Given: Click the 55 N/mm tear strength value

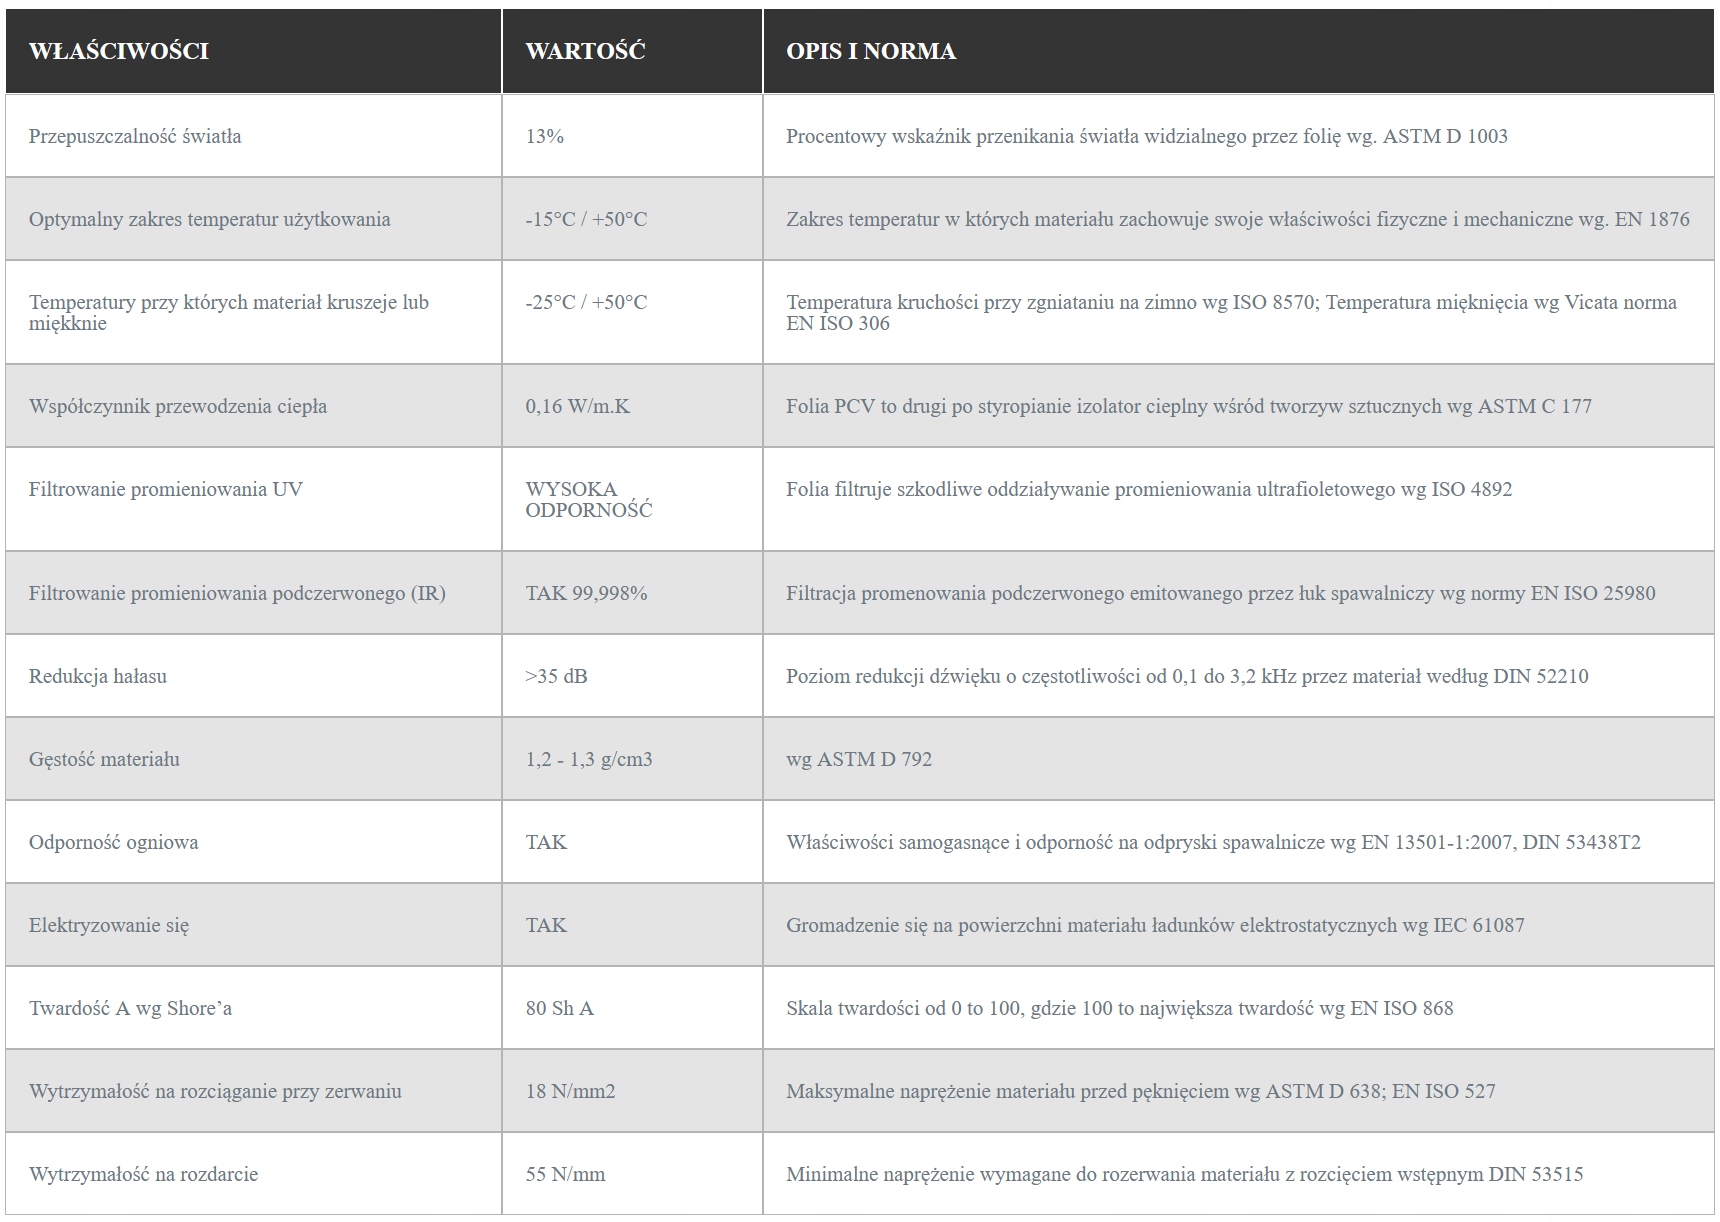Looking at the screenshot, I should (x=565, y=1174).
